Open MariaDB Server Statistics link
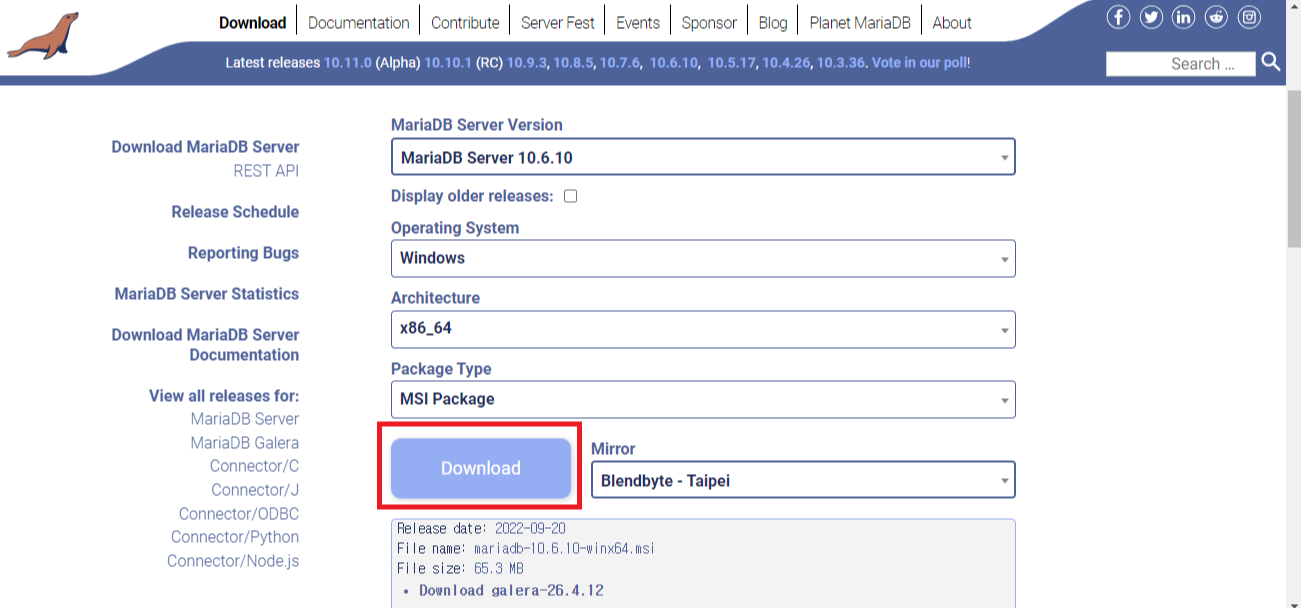Image resolution: width=1301 pixels, height=608 pixels. tap(207, 294)
